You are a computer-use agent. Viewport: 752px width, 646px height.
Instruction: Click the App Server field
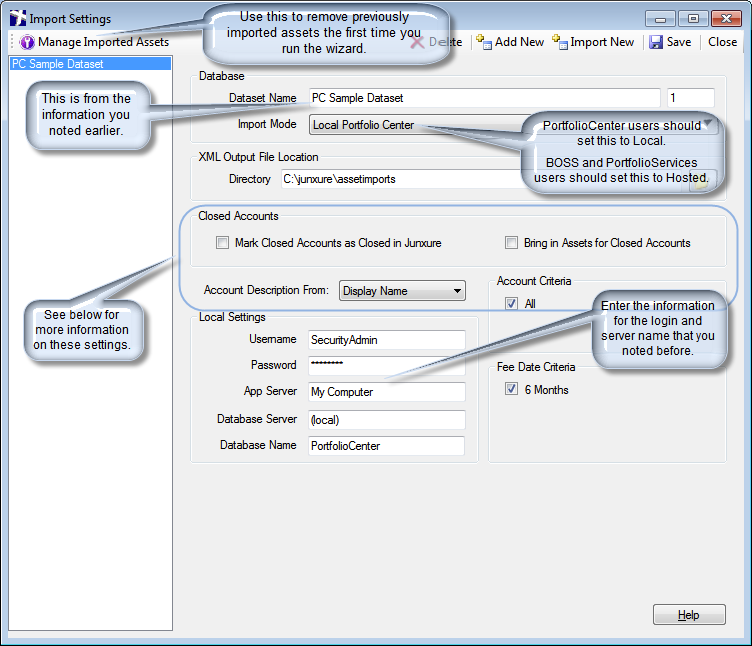coord(387,392)
